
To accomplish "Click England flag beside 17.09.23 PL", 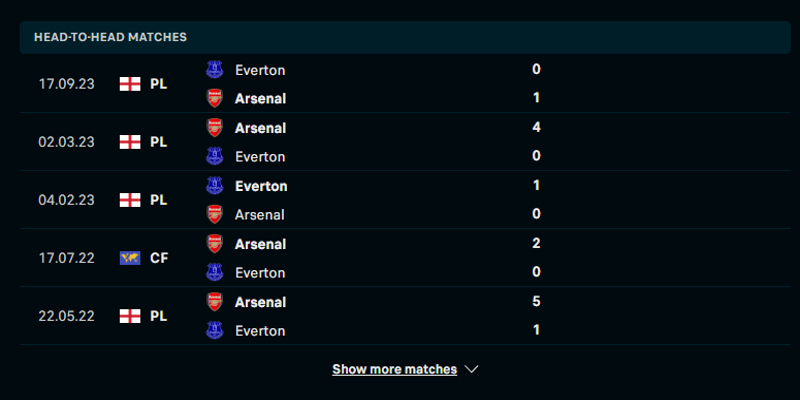I will pos(129,84).
